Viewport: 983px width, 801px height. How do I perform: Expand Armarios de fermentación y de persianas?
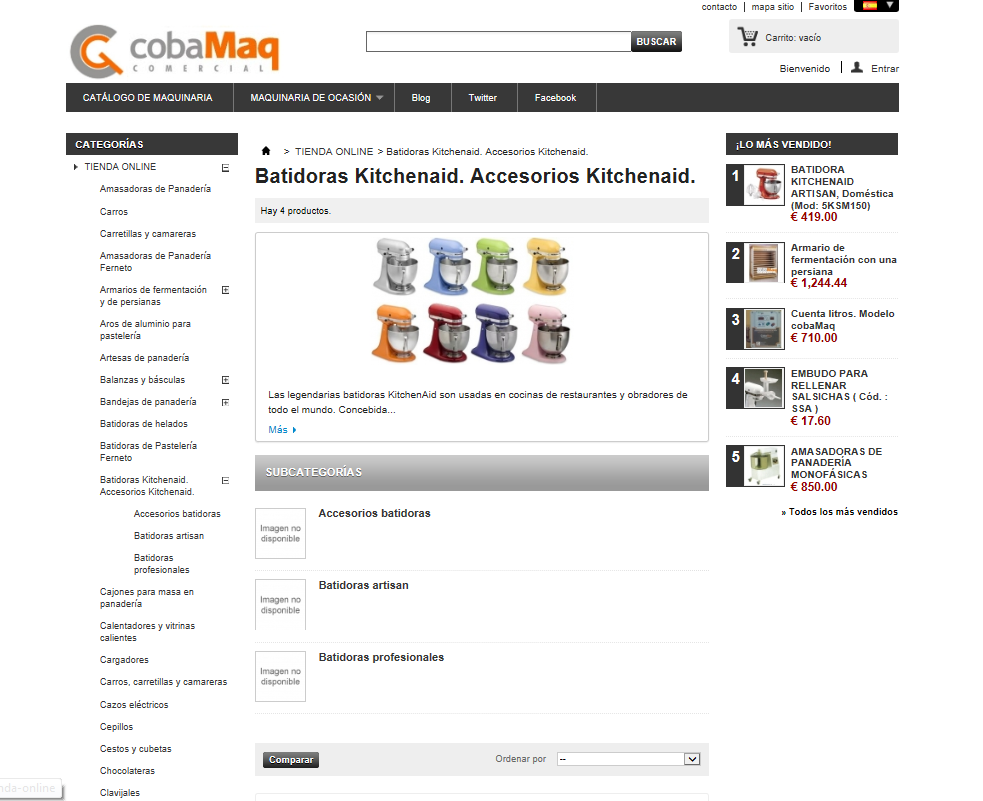pos(226,290)
